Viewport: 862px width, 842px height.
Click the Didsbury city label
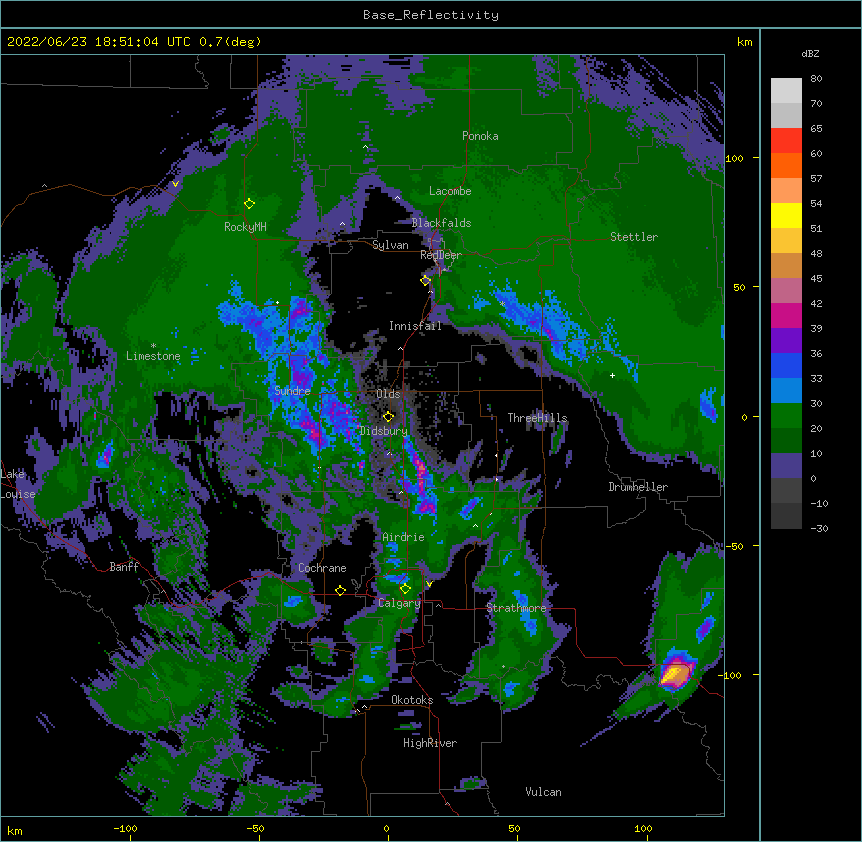[384, 431]
